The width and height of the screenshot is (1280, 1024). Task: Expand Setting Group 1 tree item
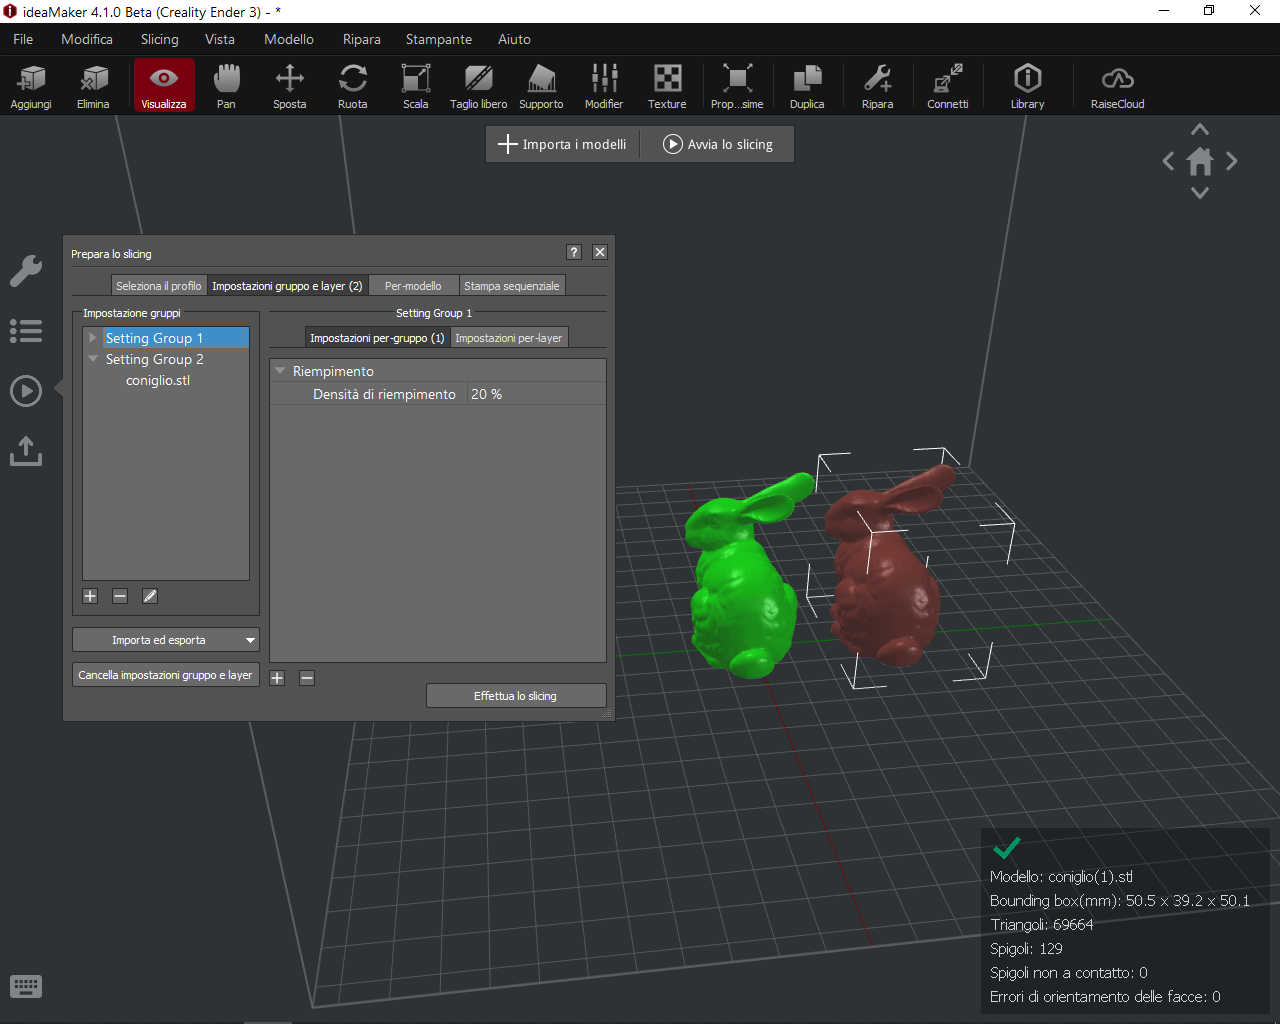pos(93,338)
